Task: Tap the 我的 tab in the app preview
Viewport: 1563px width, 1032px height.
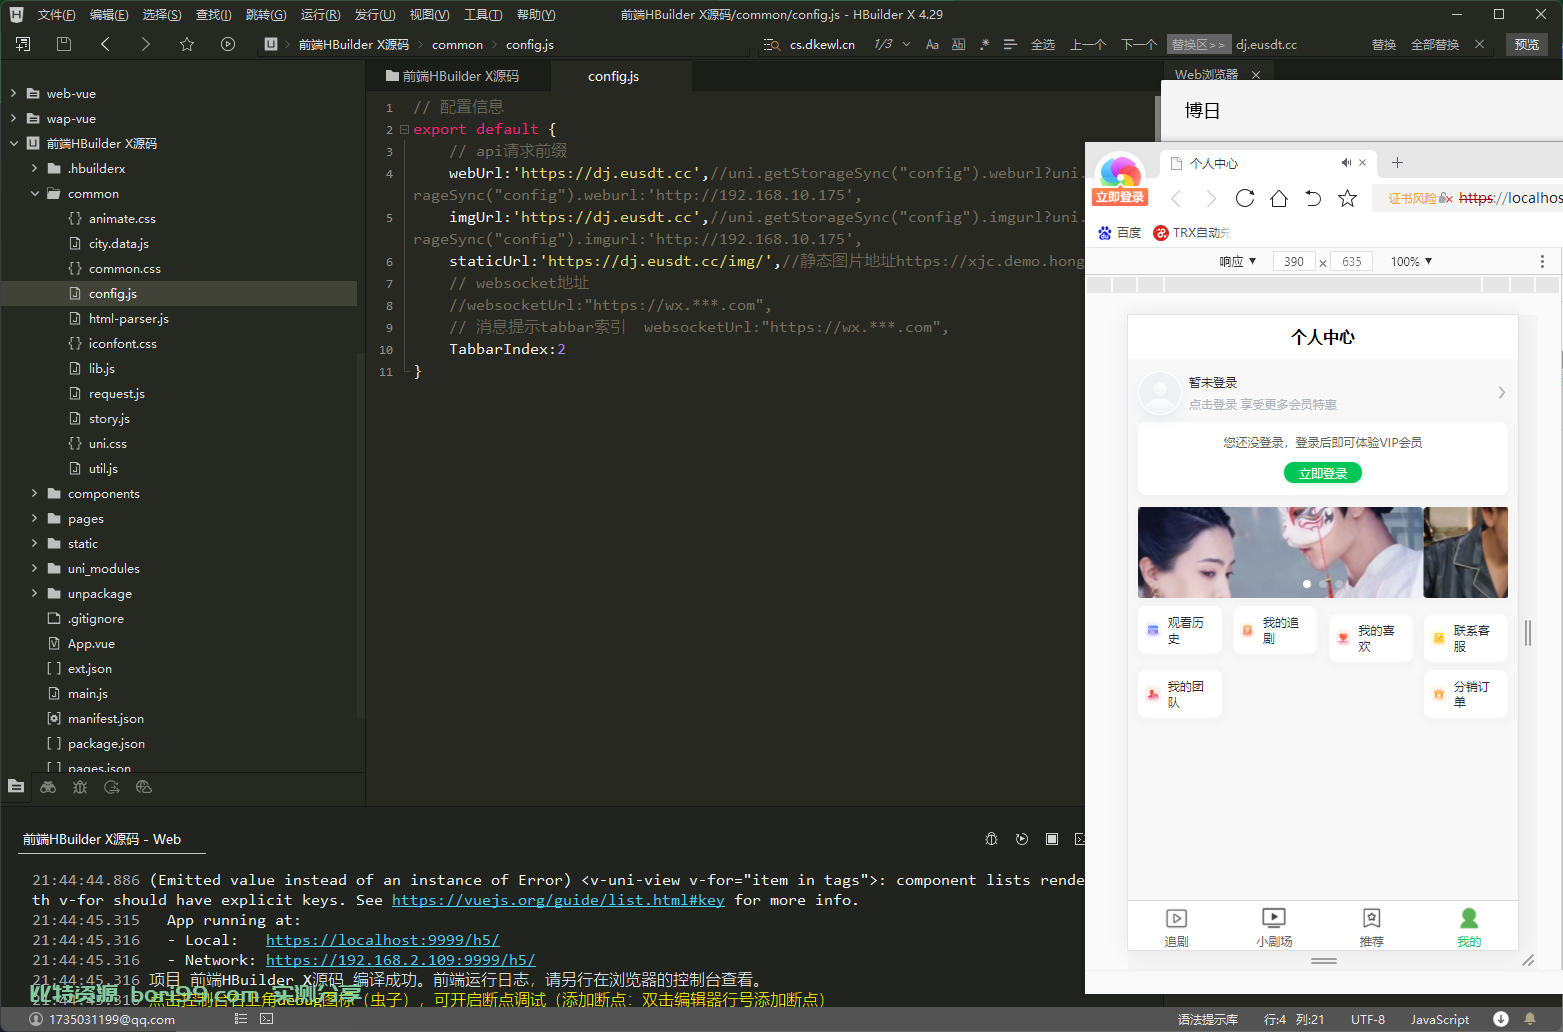Action: pyautogui.click(x=1469, y=927)
